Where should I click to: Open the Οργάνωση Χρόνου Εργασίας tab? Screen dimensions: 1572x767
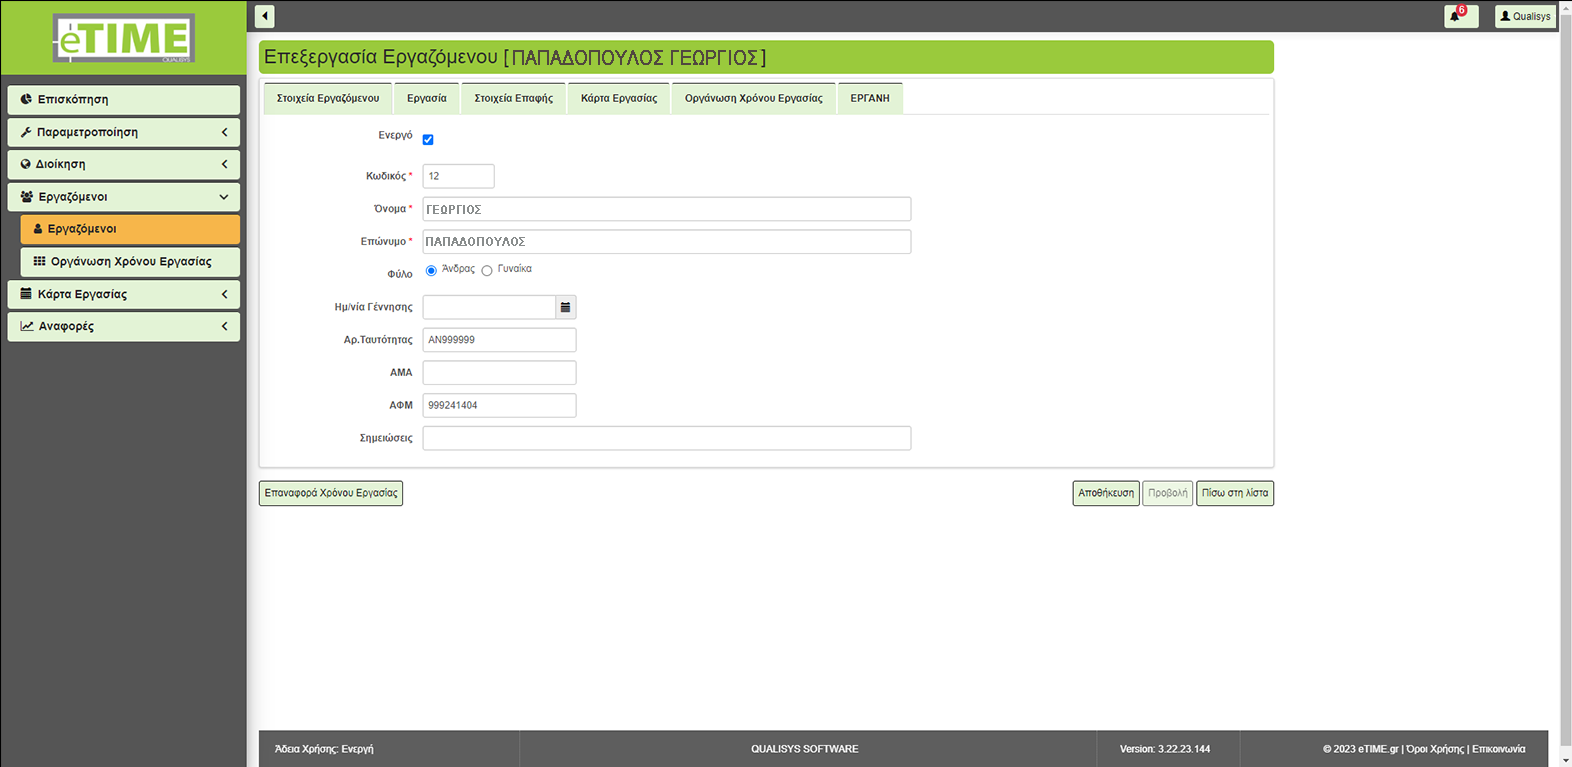click(x=754, y=98)
